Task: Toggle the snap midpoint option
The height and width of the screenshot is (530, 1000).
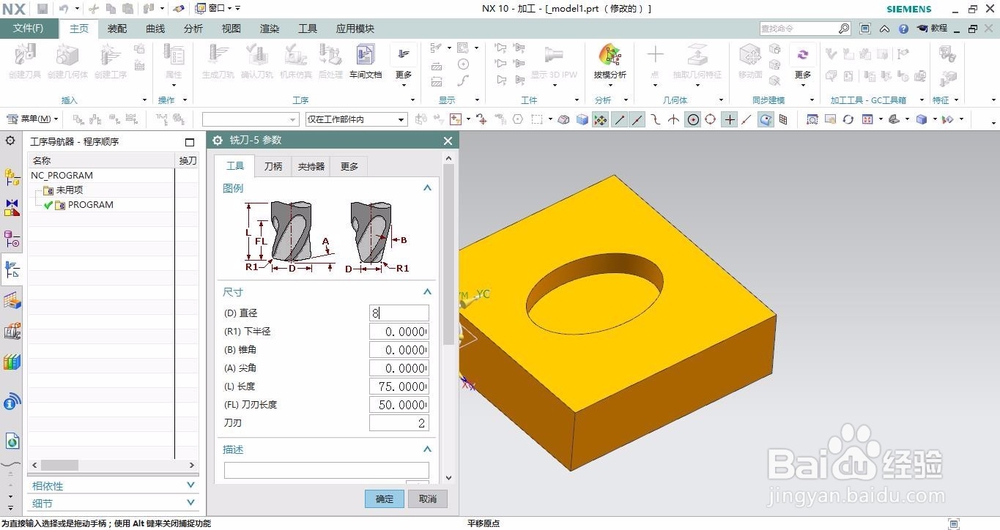Action: coord(636,119)
